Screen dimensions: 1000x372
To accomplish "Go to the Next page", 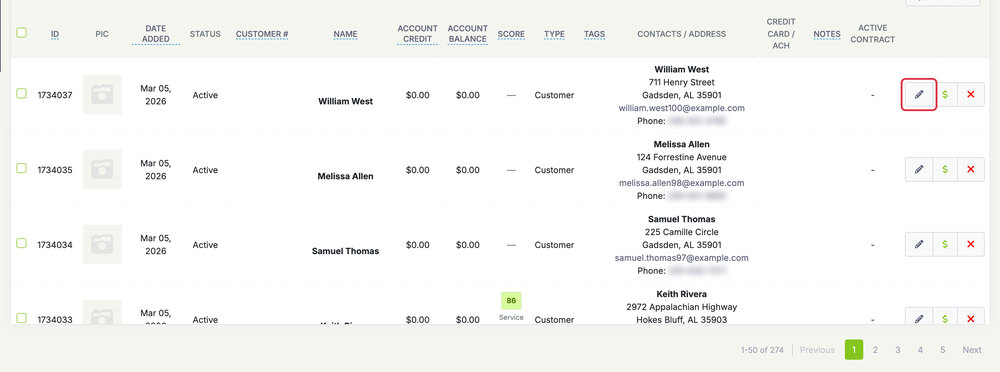I will point(971,350).
